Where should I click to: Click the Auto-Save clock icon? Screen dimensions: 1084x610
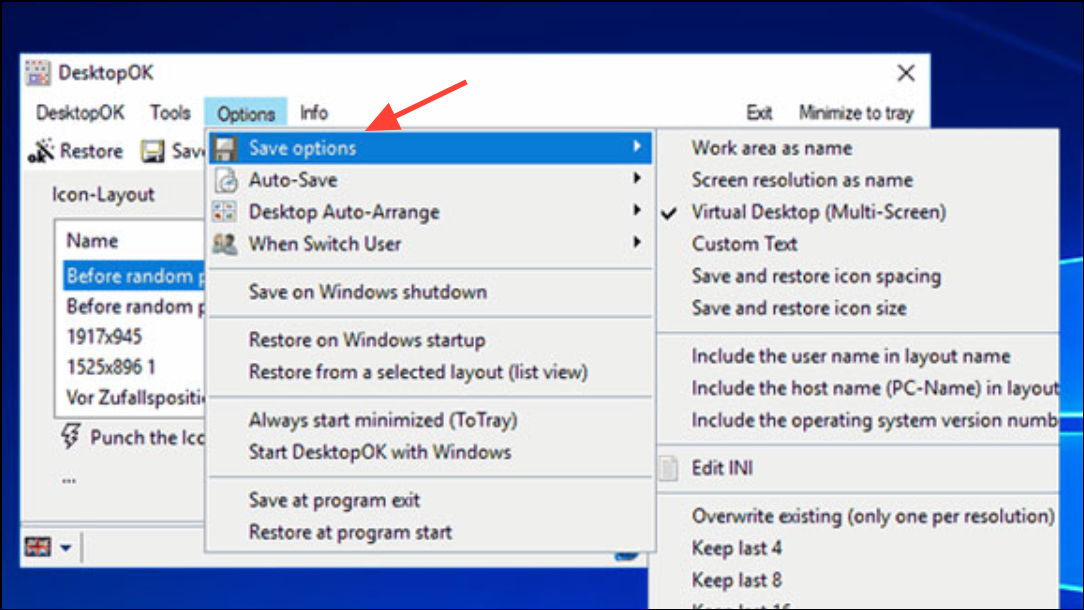coord(225,181)
